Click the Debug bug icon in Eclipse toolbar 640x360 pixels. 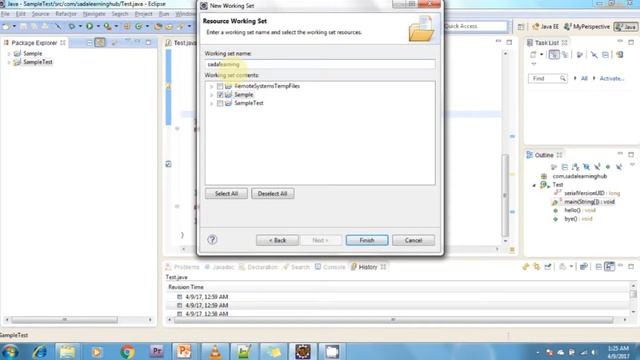click(72, 26)
